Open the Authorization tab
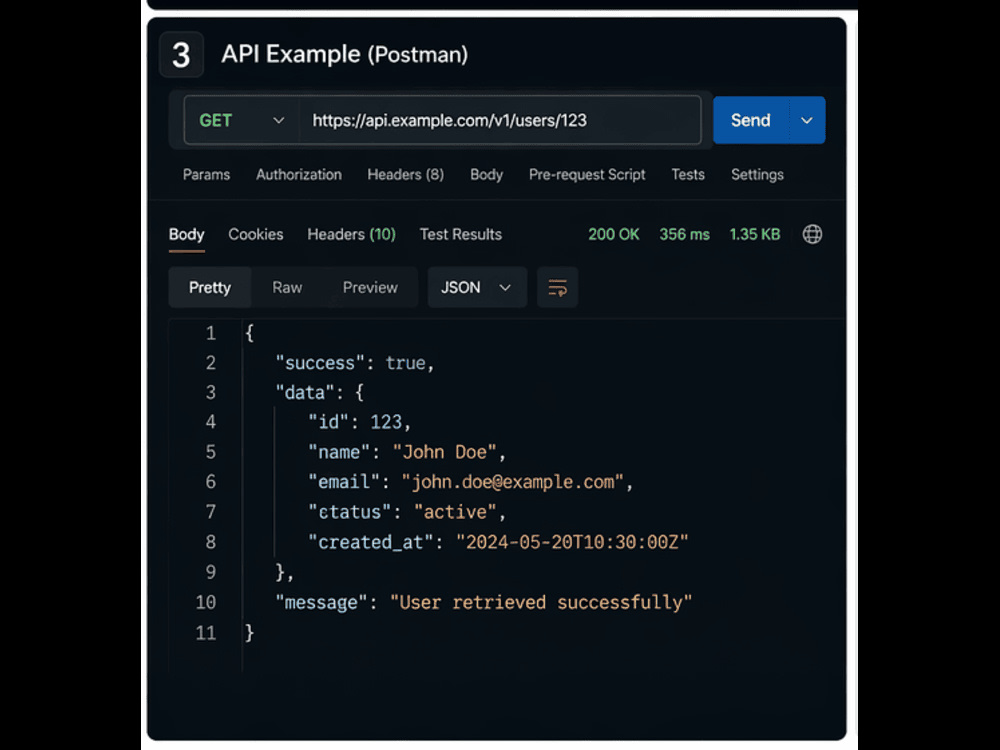The width and height of the screenshot is (1000, 750). point(298,175)
